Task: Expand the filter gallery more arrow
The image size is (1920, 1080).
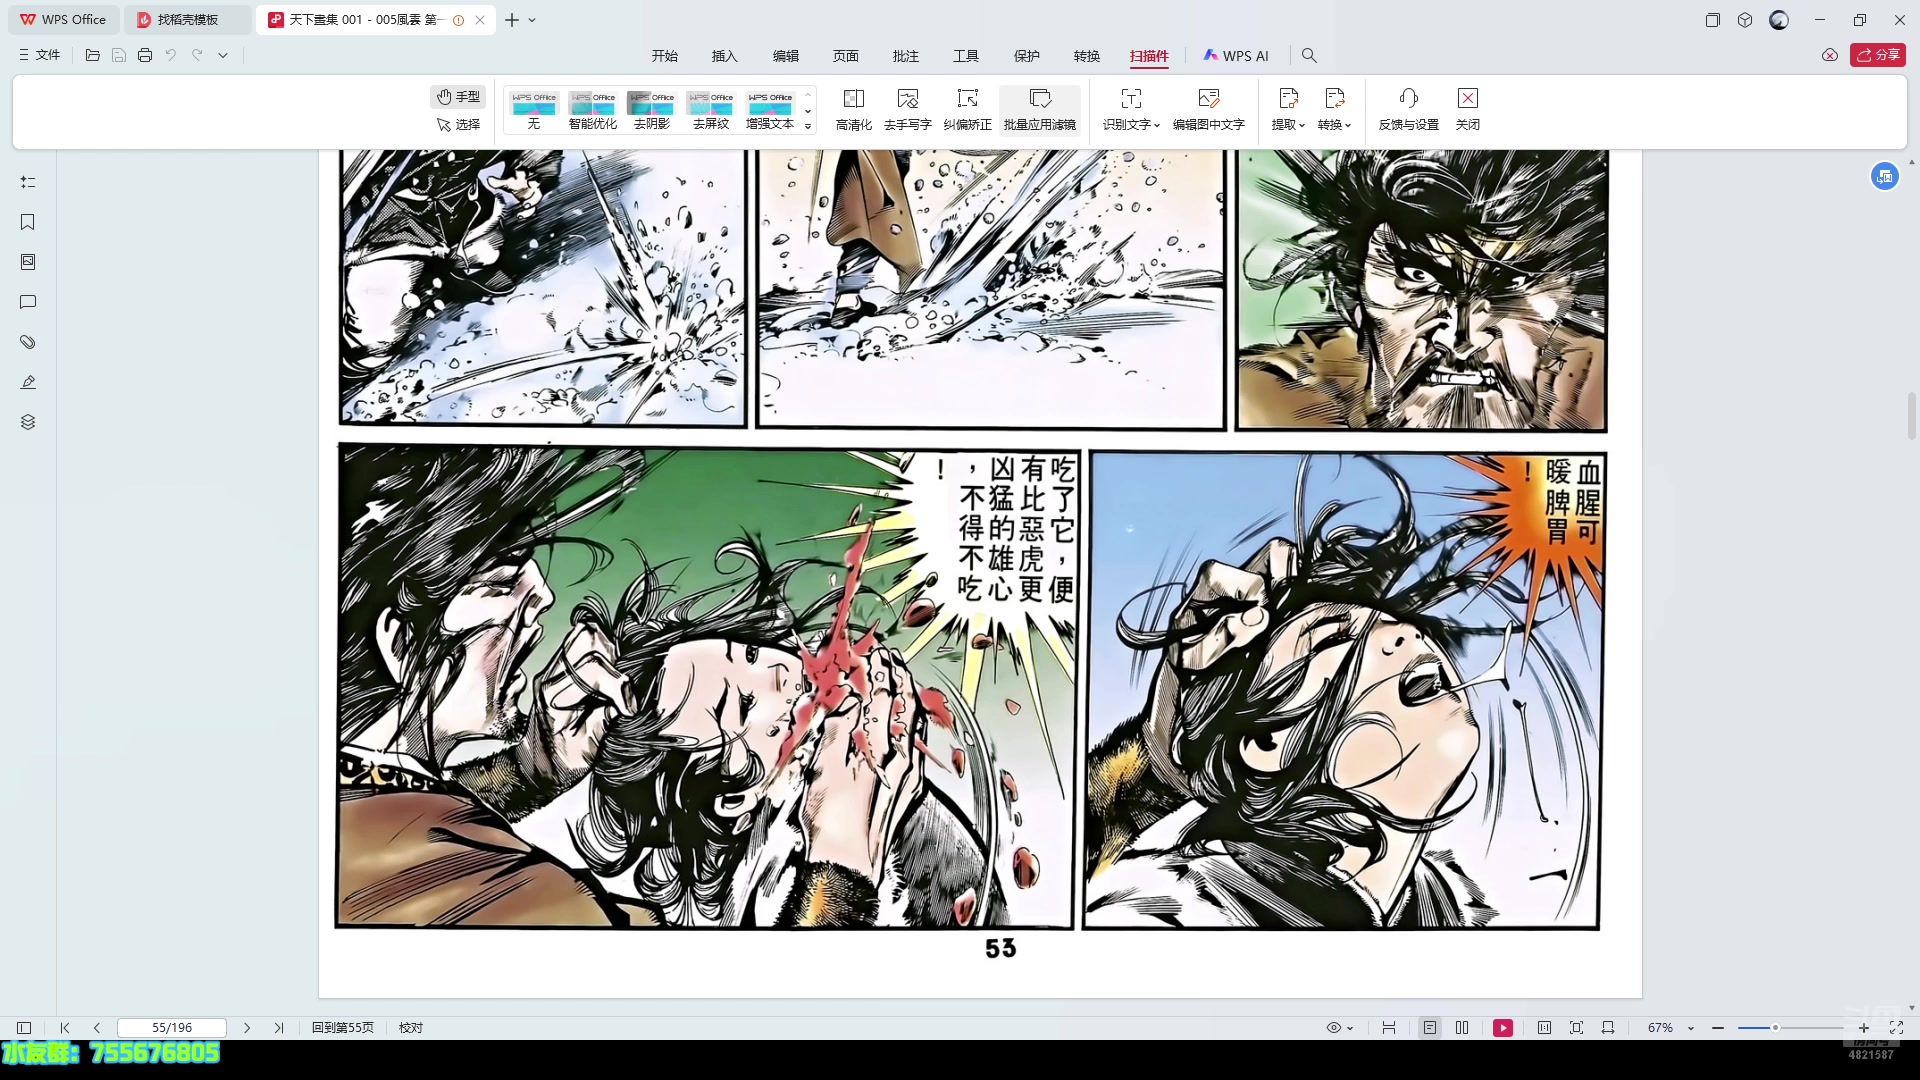Action: 808,127
